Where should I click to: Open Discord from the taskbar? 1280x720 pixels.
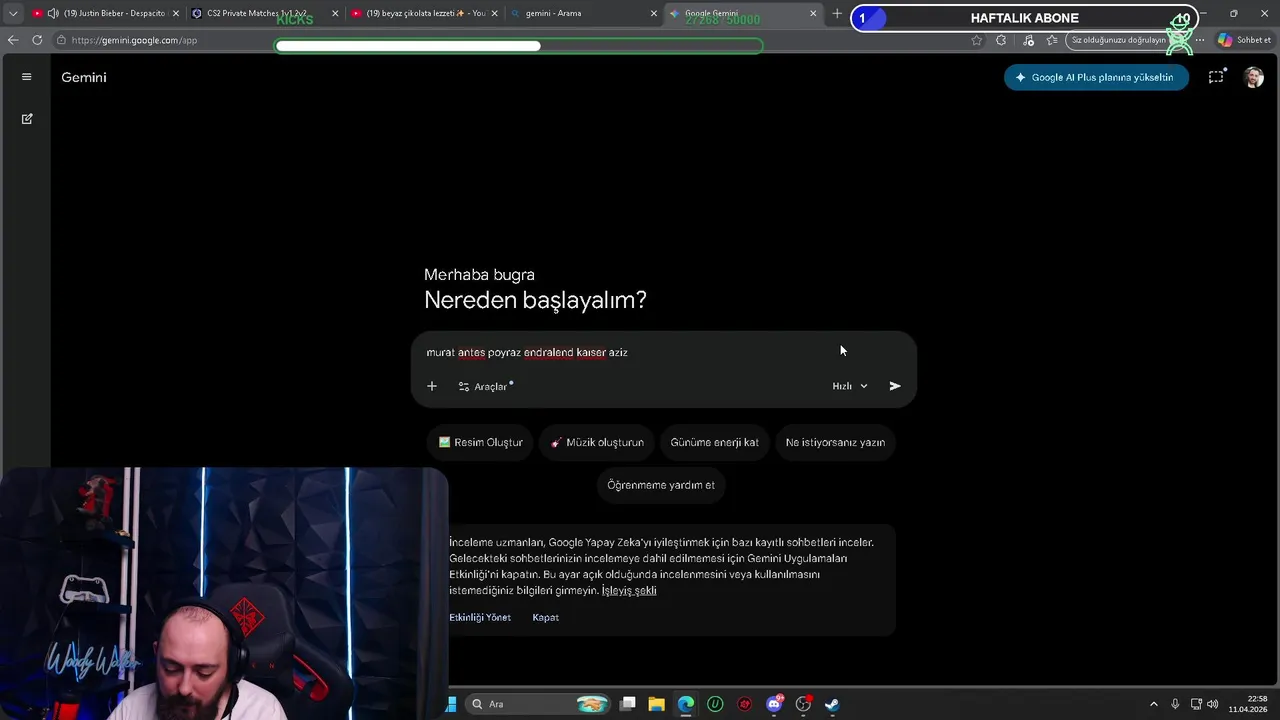point(774,704)
